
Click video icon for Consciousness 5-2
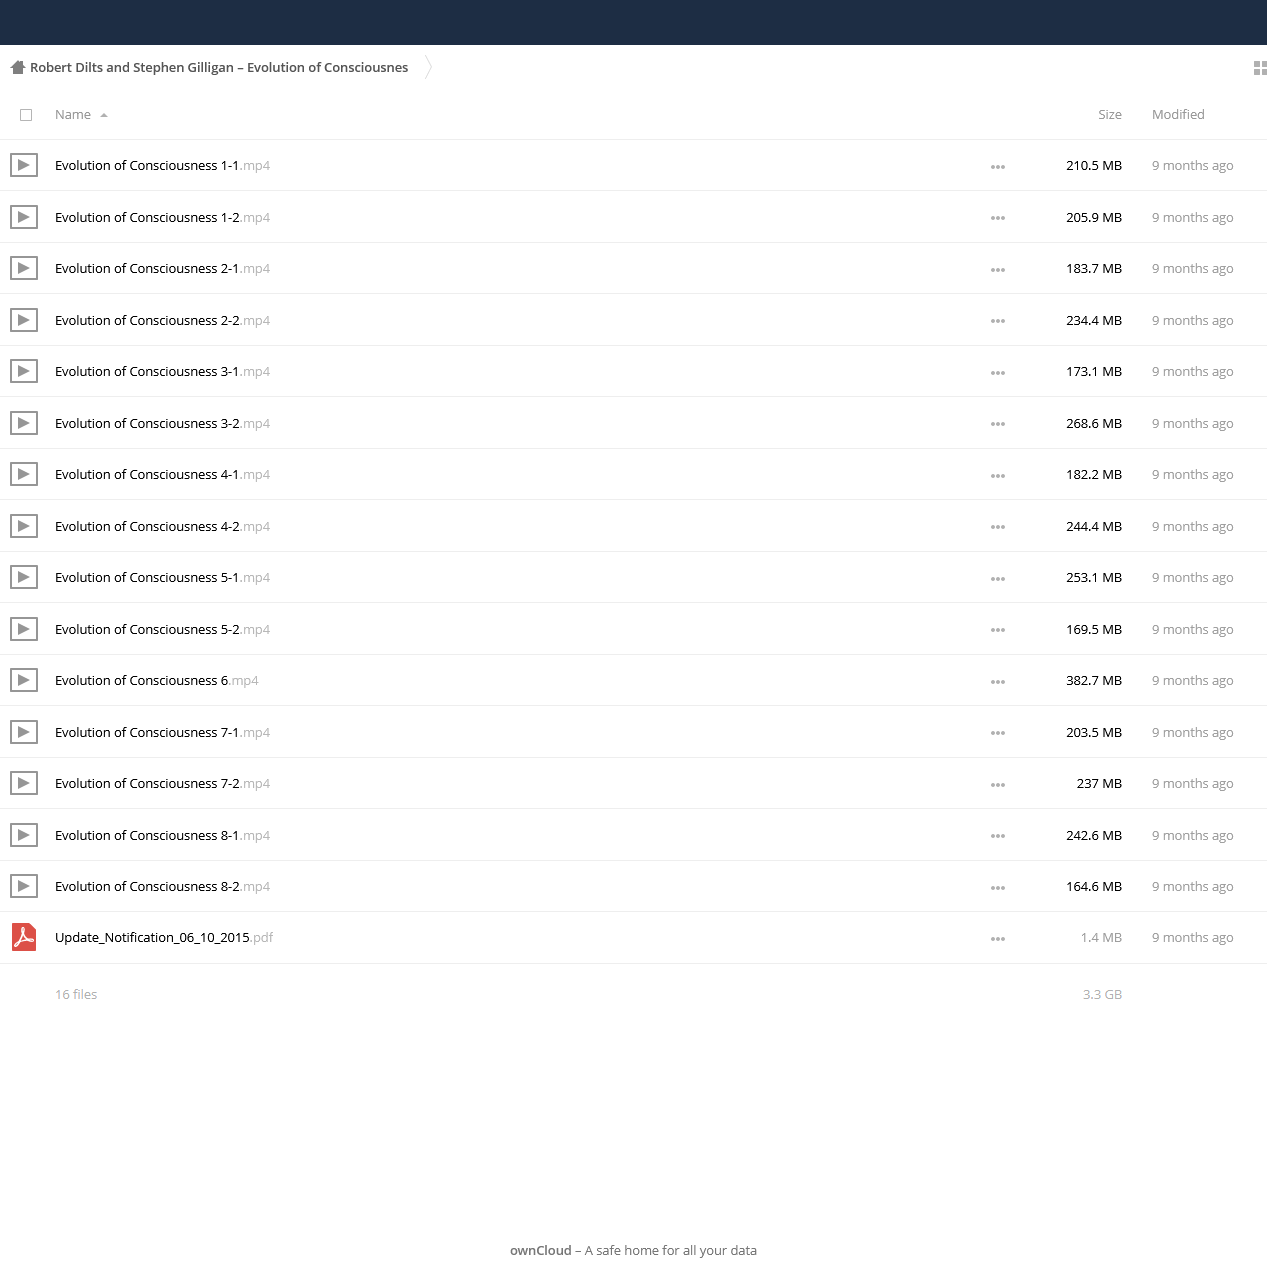click(24, 629)
